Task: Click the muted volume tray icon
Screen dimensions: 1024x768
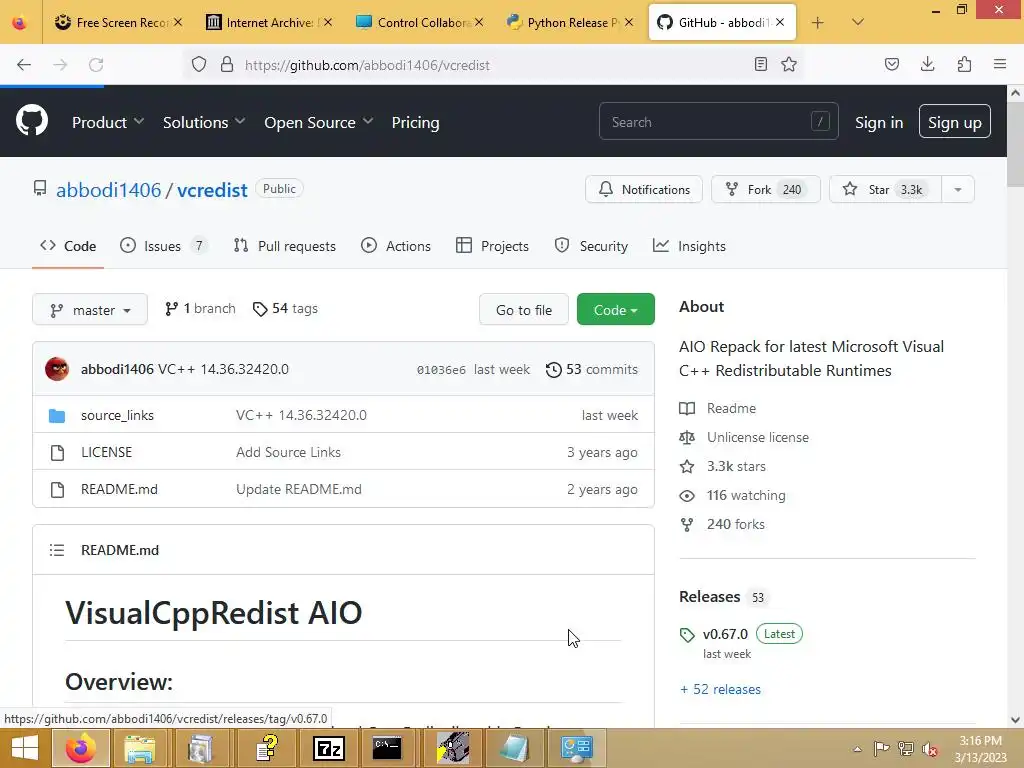Action: click(929, 749)
